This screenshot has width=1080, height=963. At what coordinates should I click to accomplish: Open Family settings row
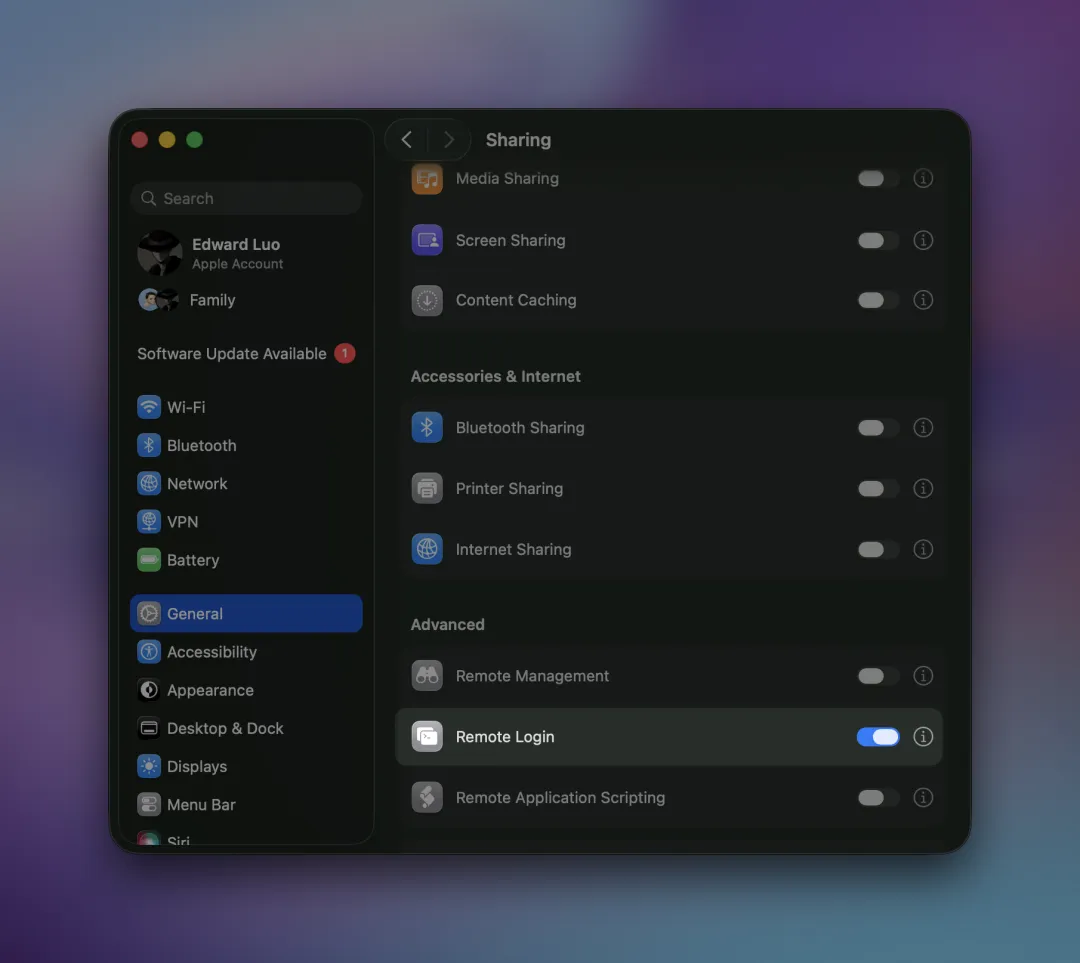click(x=246, y=300)
